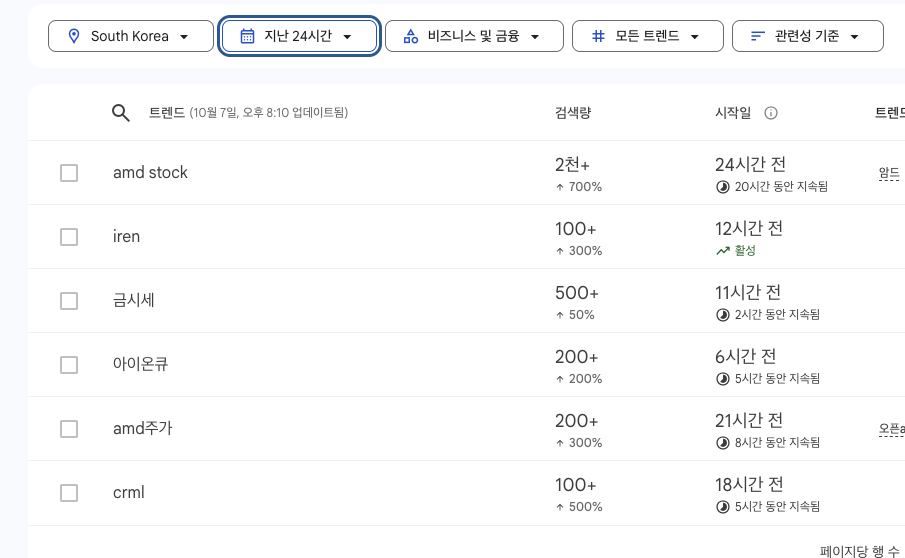Expand the 지난 24시간 time range dropdown arrow

tap(347, 37)
